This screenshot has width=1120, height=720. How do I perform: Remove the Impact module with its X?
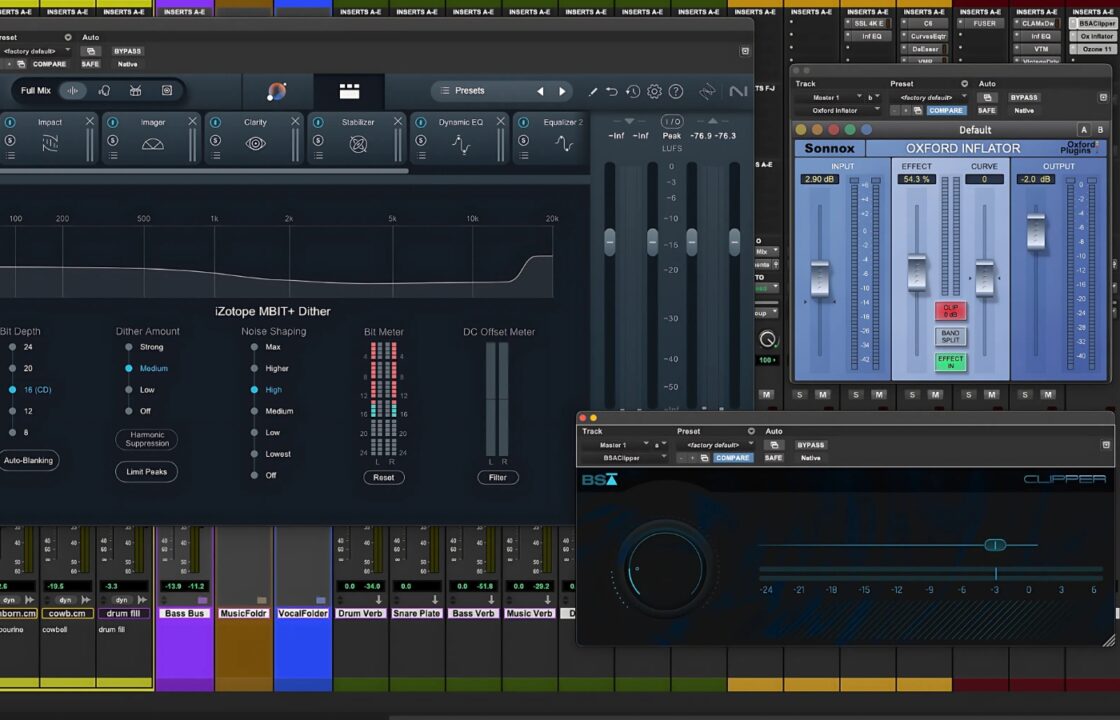click(90, 121)
